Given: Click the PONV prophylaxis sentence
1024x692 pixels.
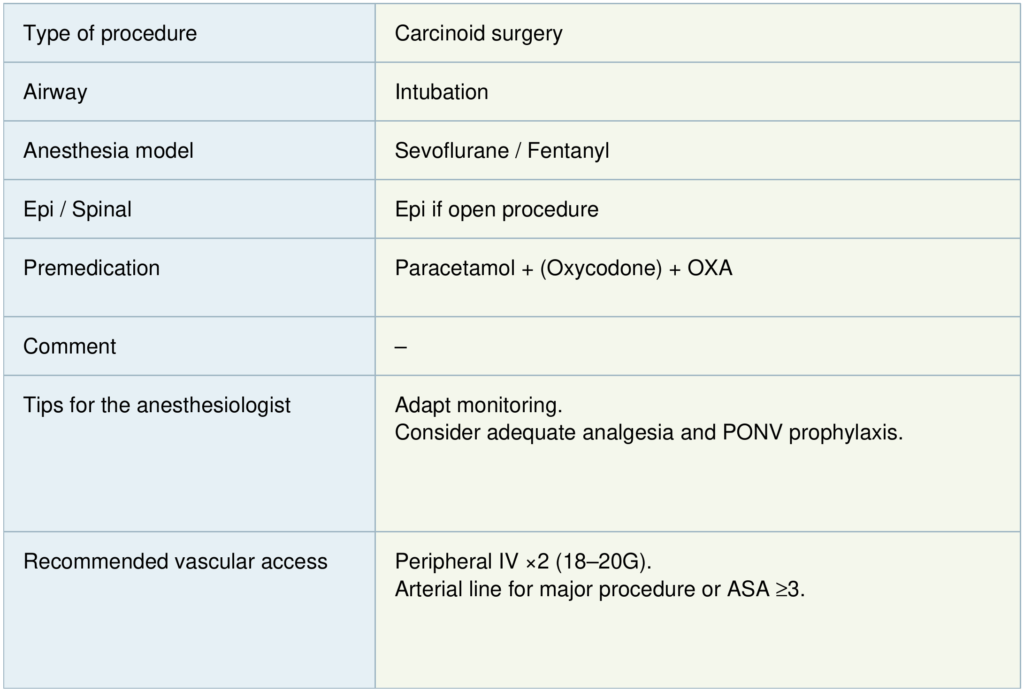Looking at the screenshot, I should click(x=648, y=433).
